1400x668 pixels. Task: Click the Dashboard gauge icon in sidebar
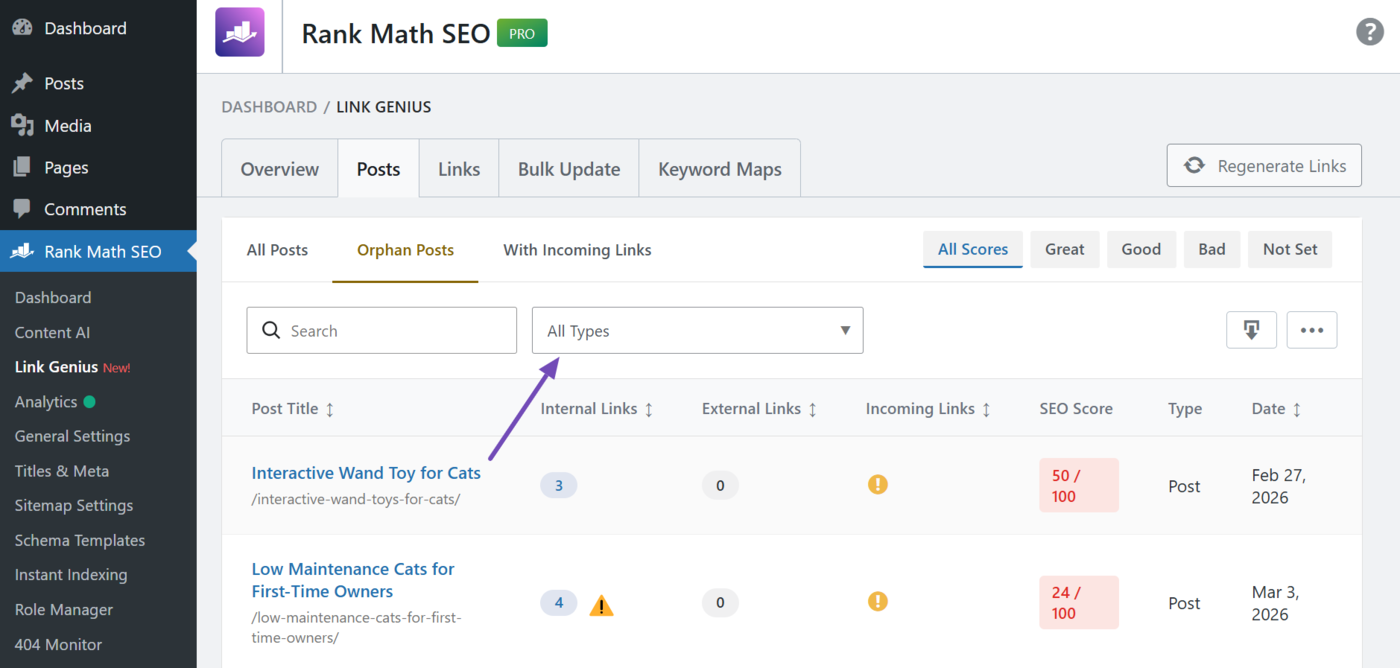click(x=22, y=28)
